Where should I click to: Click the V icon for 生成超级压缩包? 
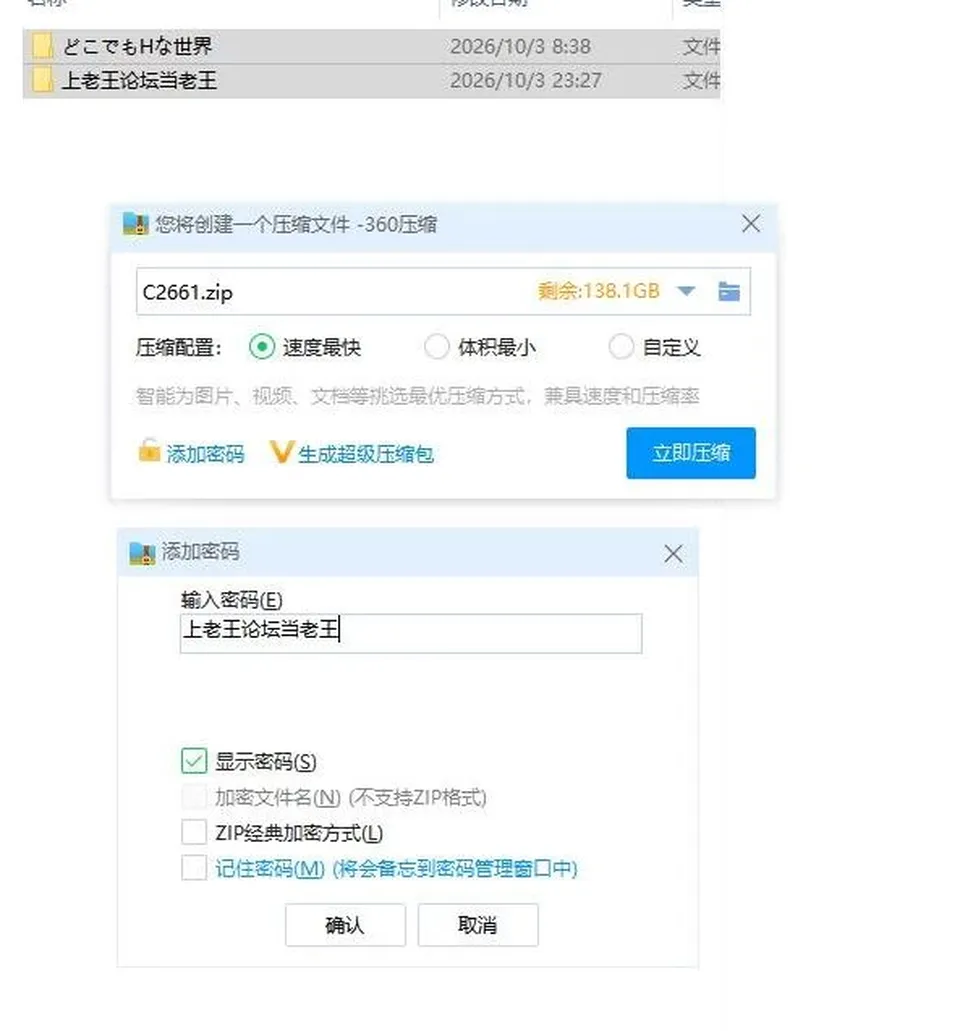click(x=281, y=452)
